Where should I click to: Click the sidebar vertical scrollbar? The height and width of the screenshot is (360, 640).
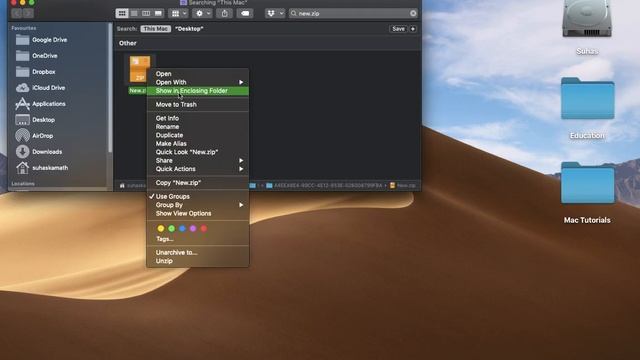click(x=110, y=88)
